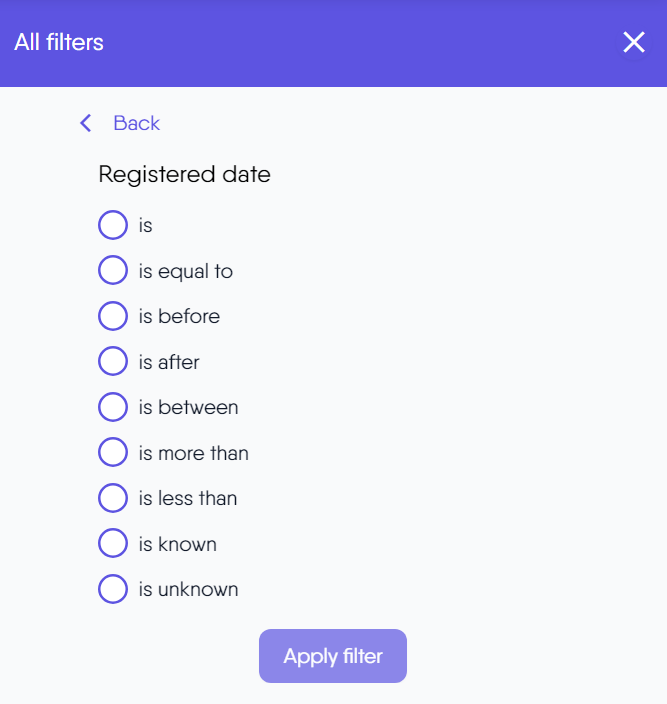Choose the 'is less than' radio circle

113,498
